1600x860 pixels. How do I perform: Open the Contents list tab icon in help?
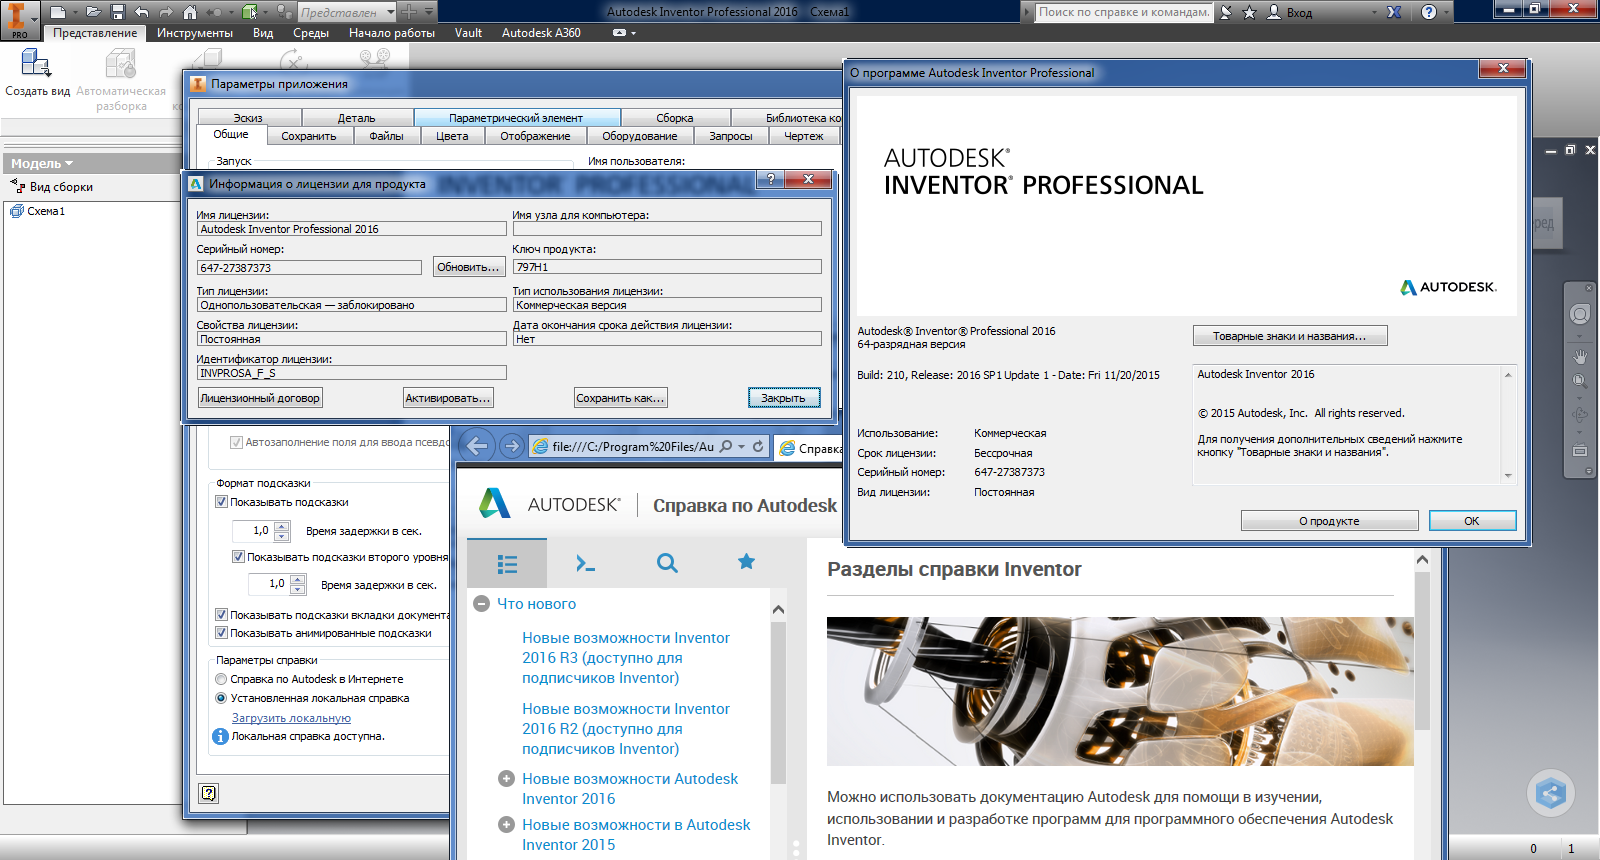507,564
